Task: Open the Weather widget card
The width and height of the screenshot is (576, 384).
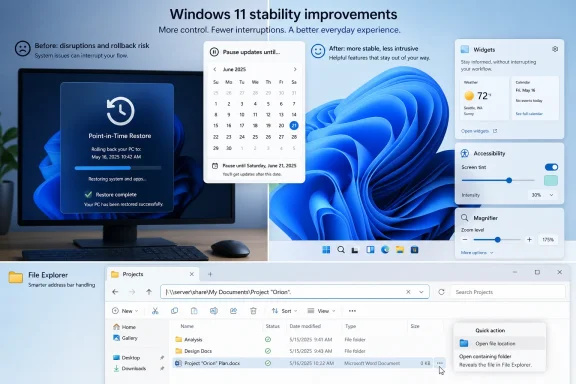Action: click(x=485, y=98)
